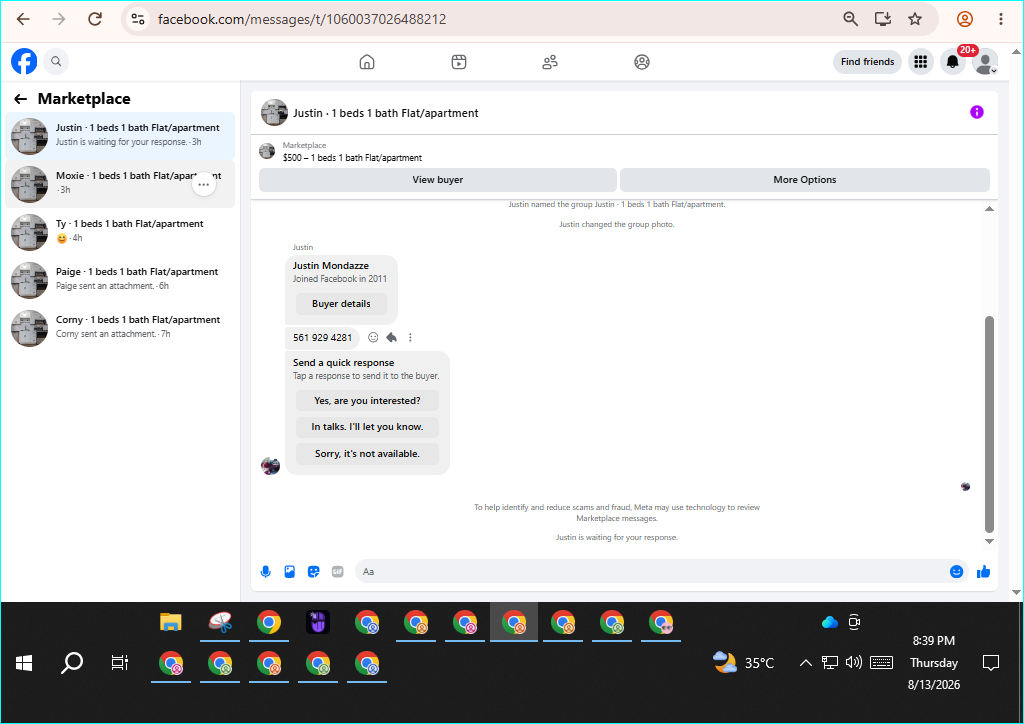The image size is (1024, 724).
Task: Send a thumbs-up like
Action: (x=984, y=572)
